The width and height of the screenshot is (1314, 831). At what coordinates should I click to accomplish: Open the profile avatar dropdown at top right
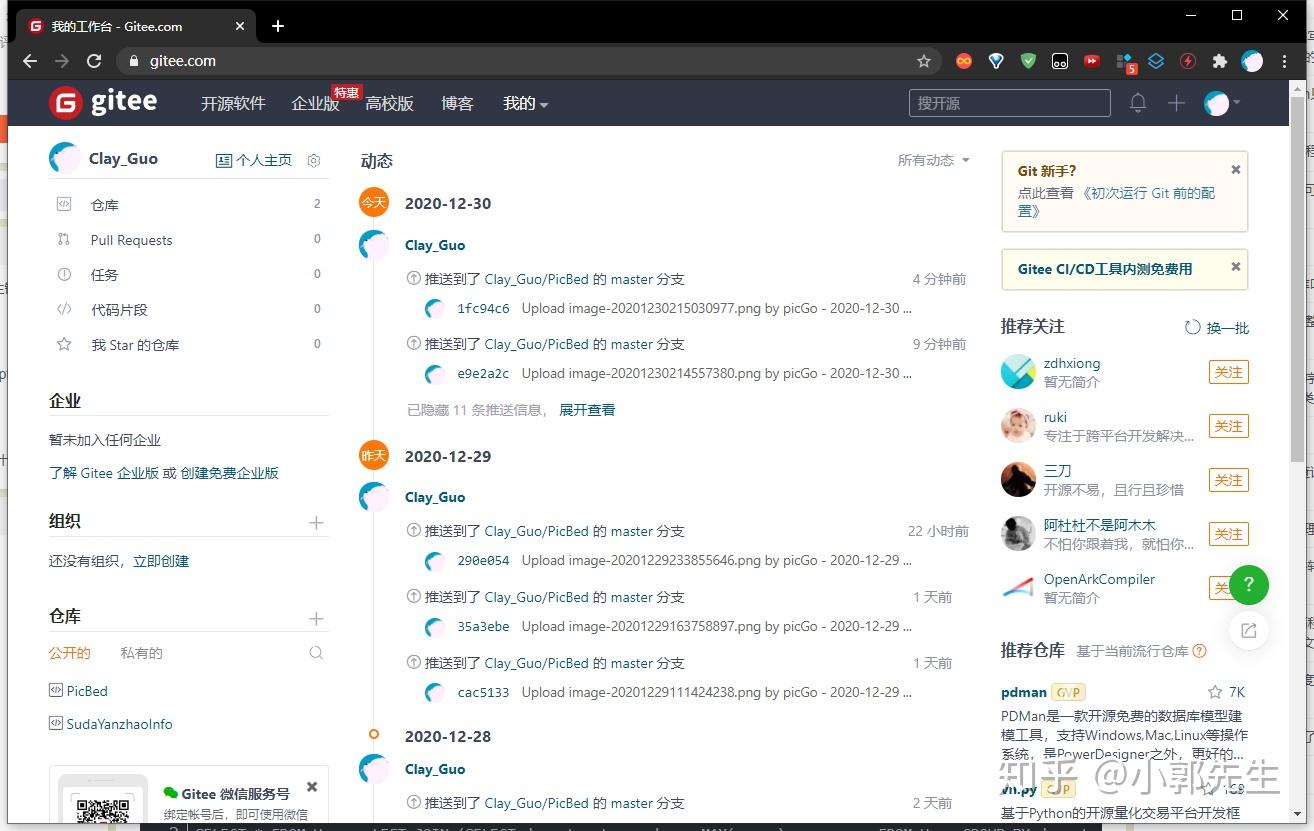pyautogui.click(x=1220, y=102)
